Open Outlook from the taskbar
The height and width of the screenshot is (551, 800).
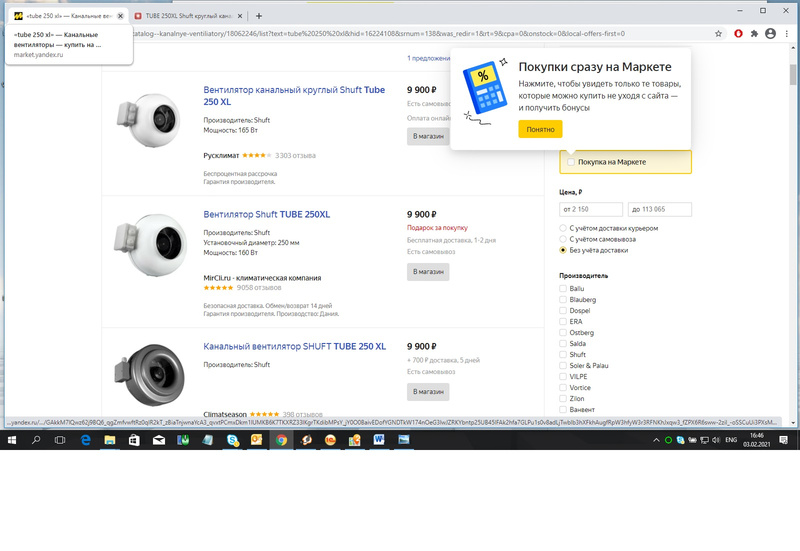pyautogui.click(x=257, y=440)
